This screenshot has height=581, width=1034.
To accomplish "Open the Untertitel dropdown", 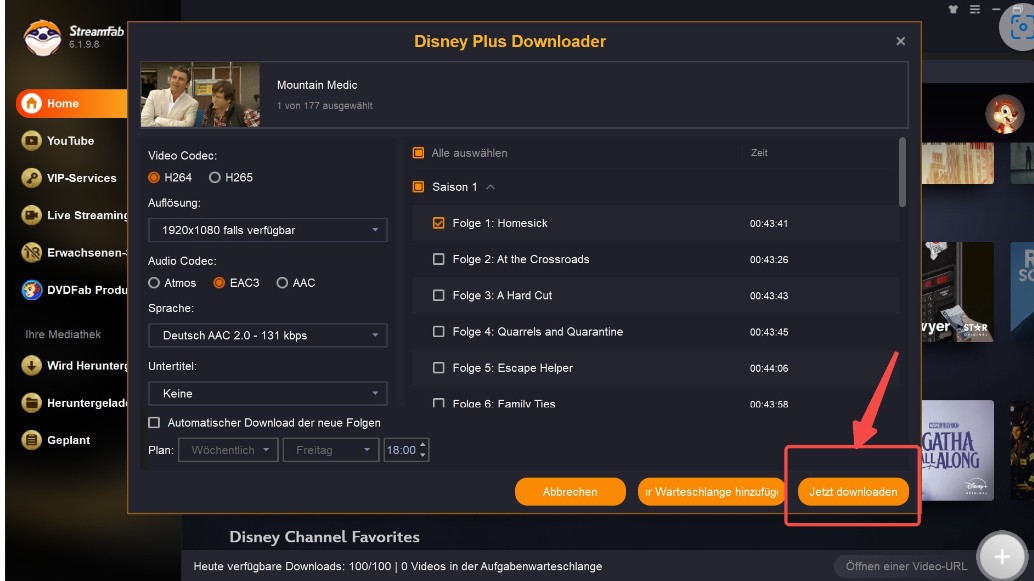I will [268, 393].
